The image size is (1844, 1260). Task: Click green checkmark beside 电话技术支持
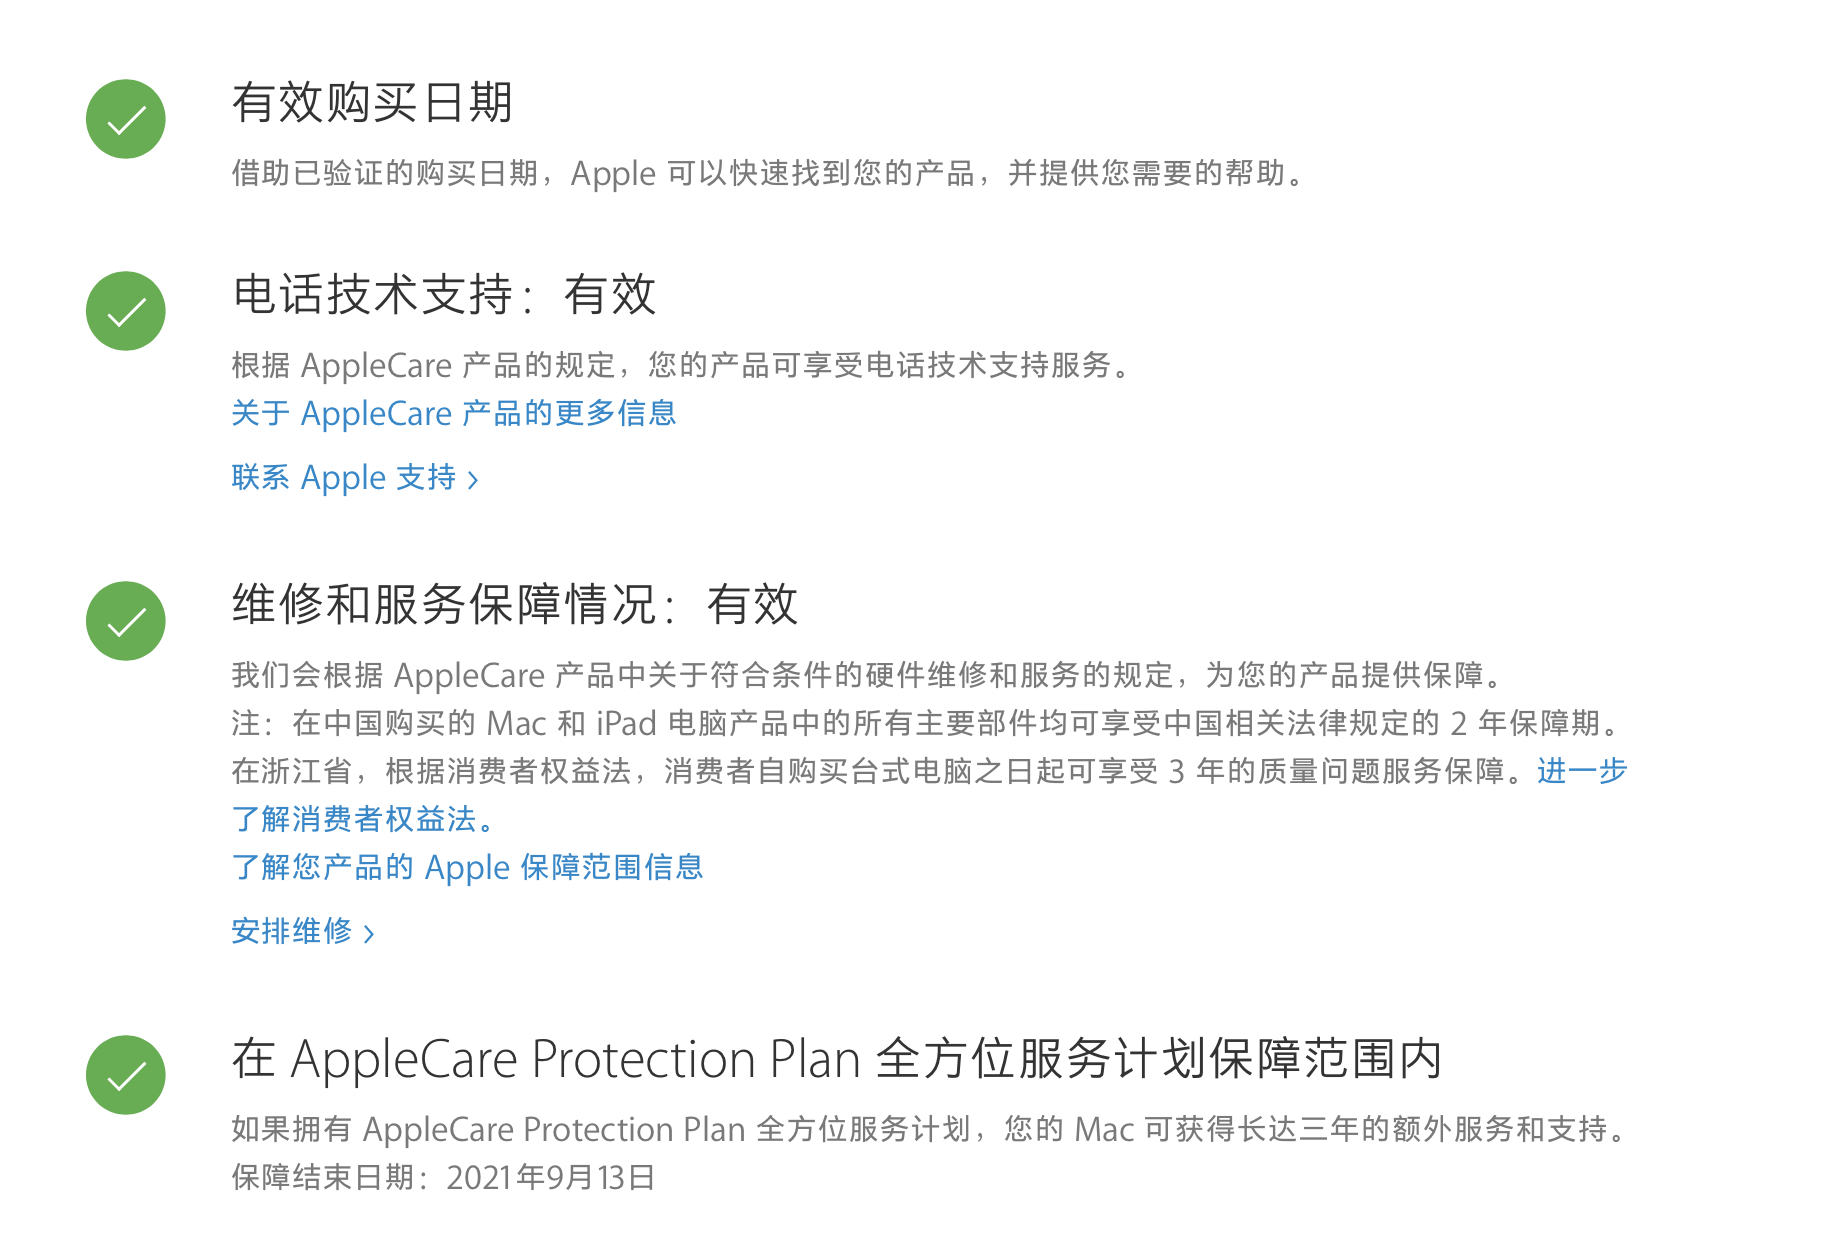(125, 311)
